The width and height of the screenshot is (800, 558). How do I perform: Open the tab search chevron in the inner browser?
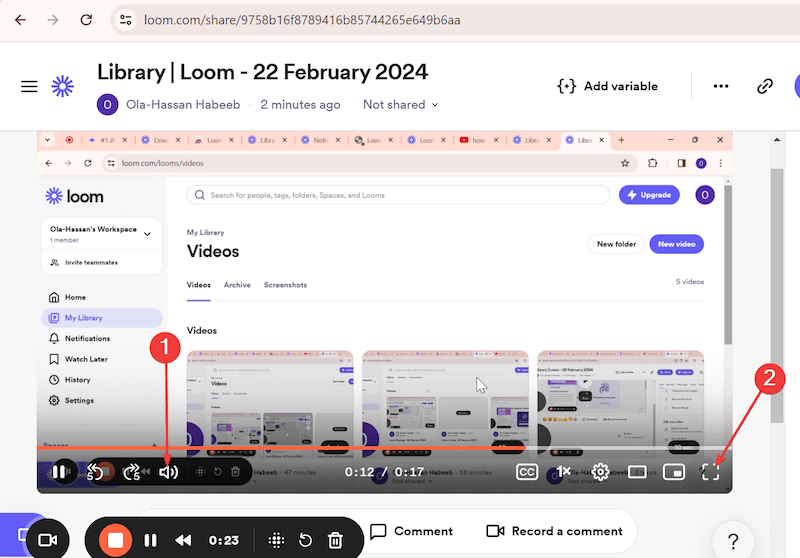47,140
